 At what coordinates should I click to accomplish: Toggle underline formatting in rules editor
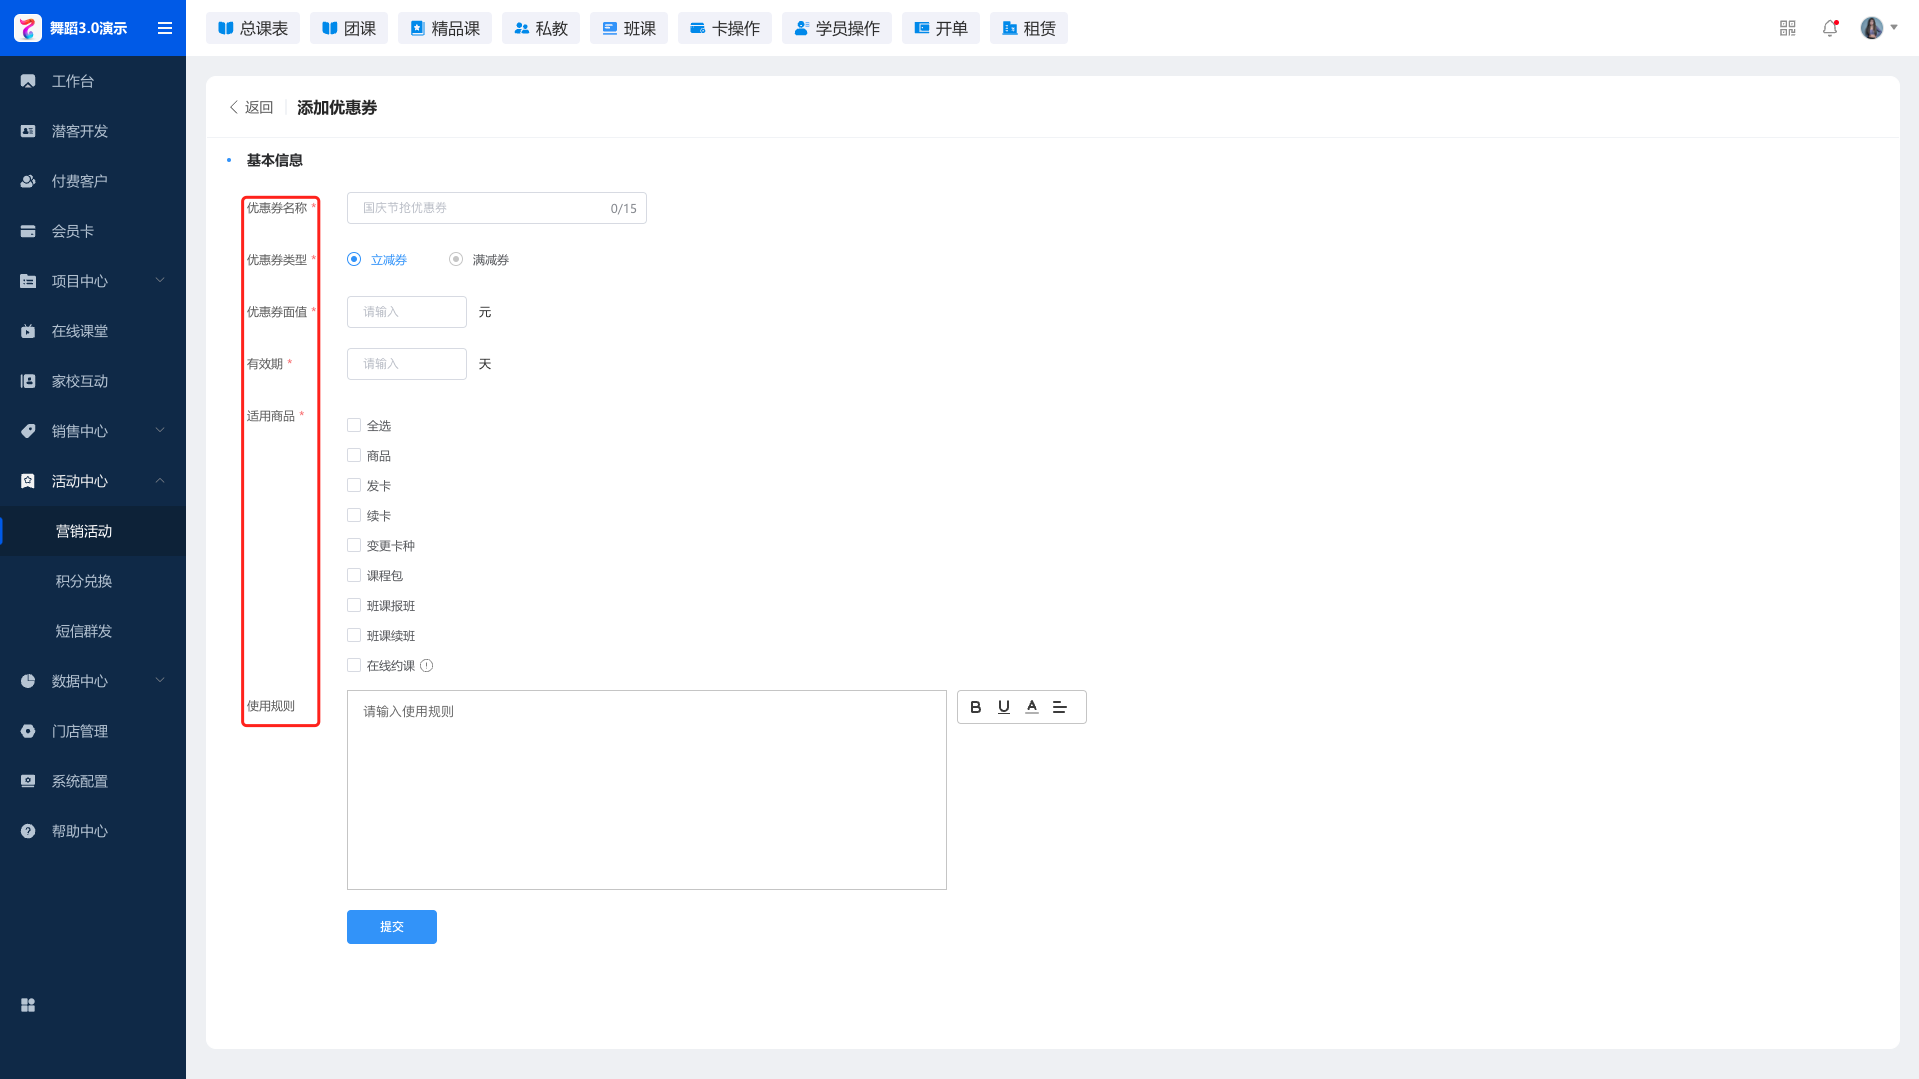point(1004,707)
